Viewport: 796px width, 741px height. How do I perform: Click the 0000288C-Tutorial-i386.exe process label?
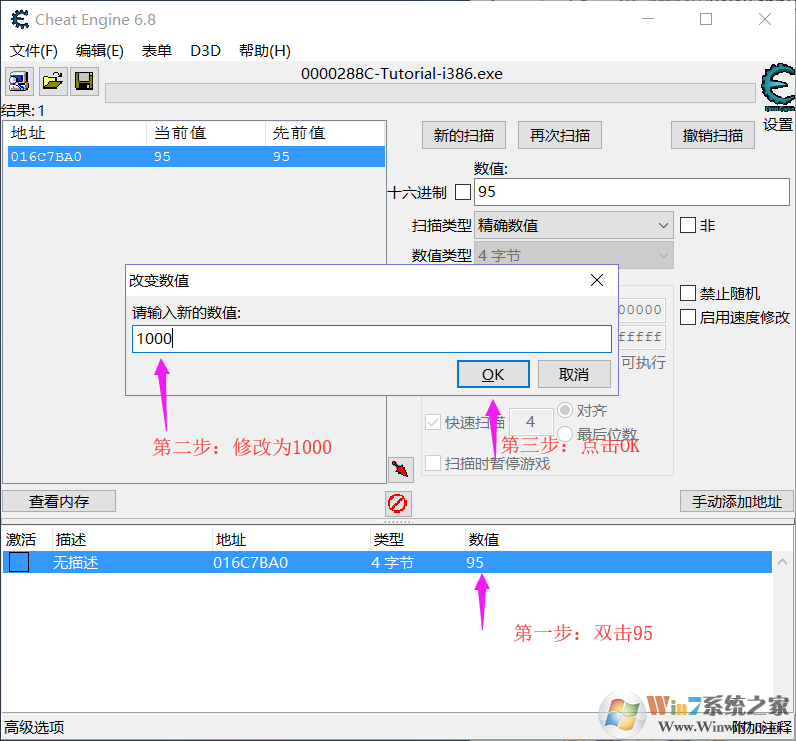click(x=402, y=74)
